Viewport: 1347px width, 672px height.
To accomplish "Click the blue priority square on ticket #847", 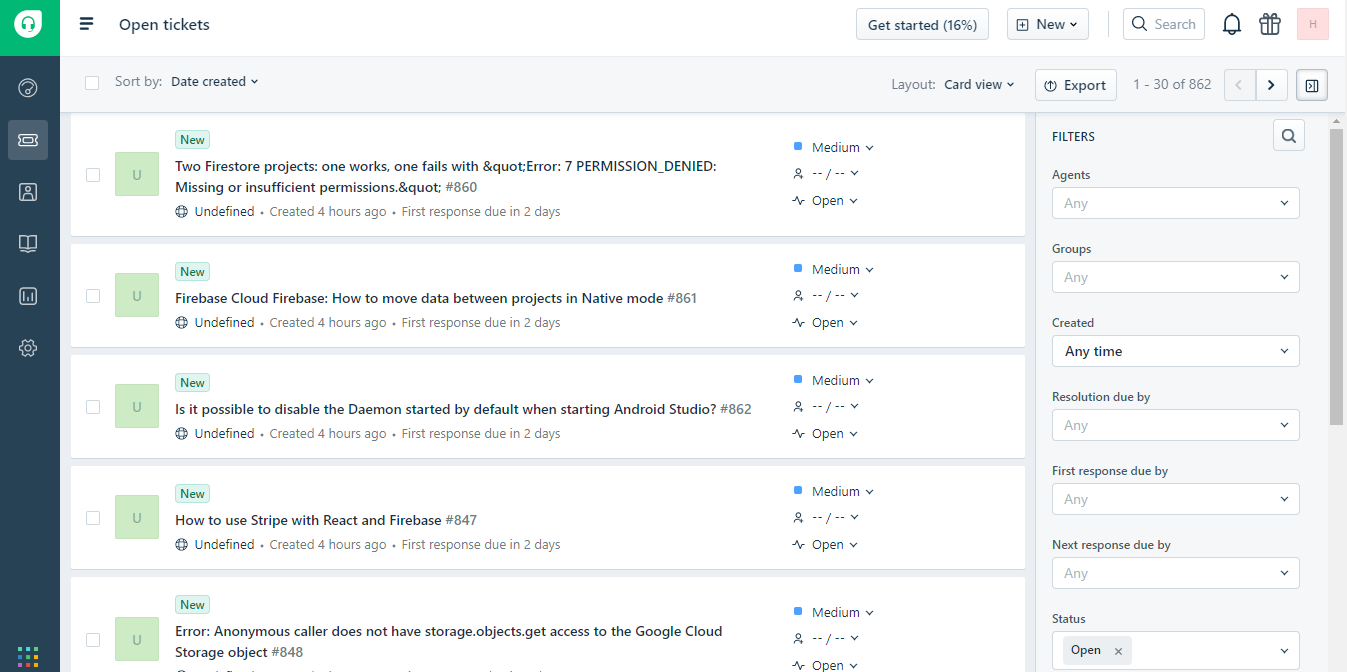I will click(798, 490).
